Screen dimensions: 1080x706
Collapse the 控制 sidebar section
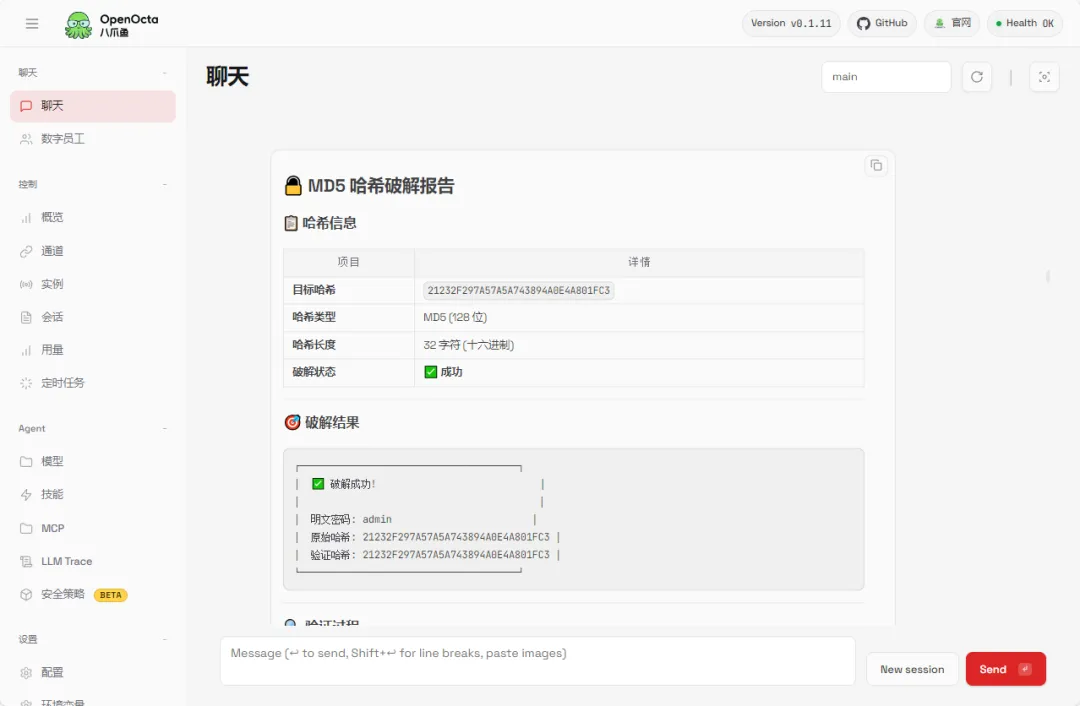click(165, 185)
